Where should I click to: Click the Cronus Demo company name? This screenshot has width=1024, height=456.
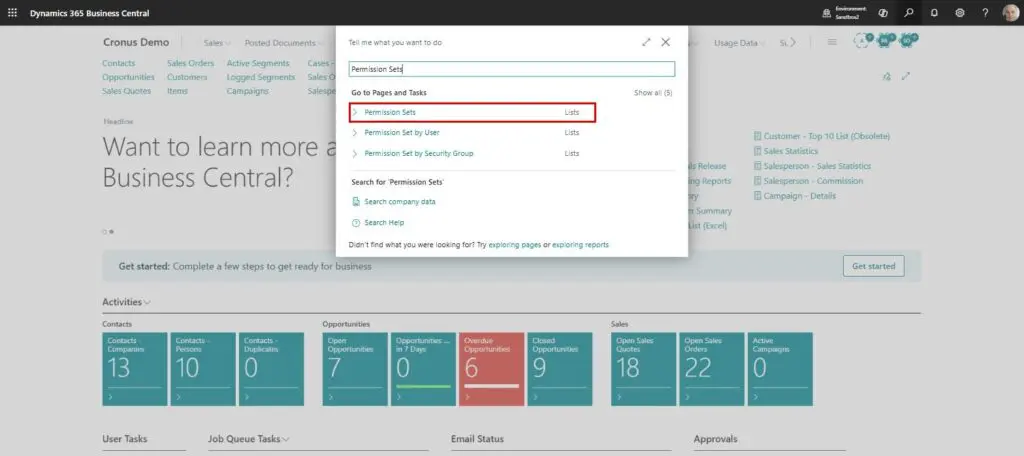pos(136,42)
